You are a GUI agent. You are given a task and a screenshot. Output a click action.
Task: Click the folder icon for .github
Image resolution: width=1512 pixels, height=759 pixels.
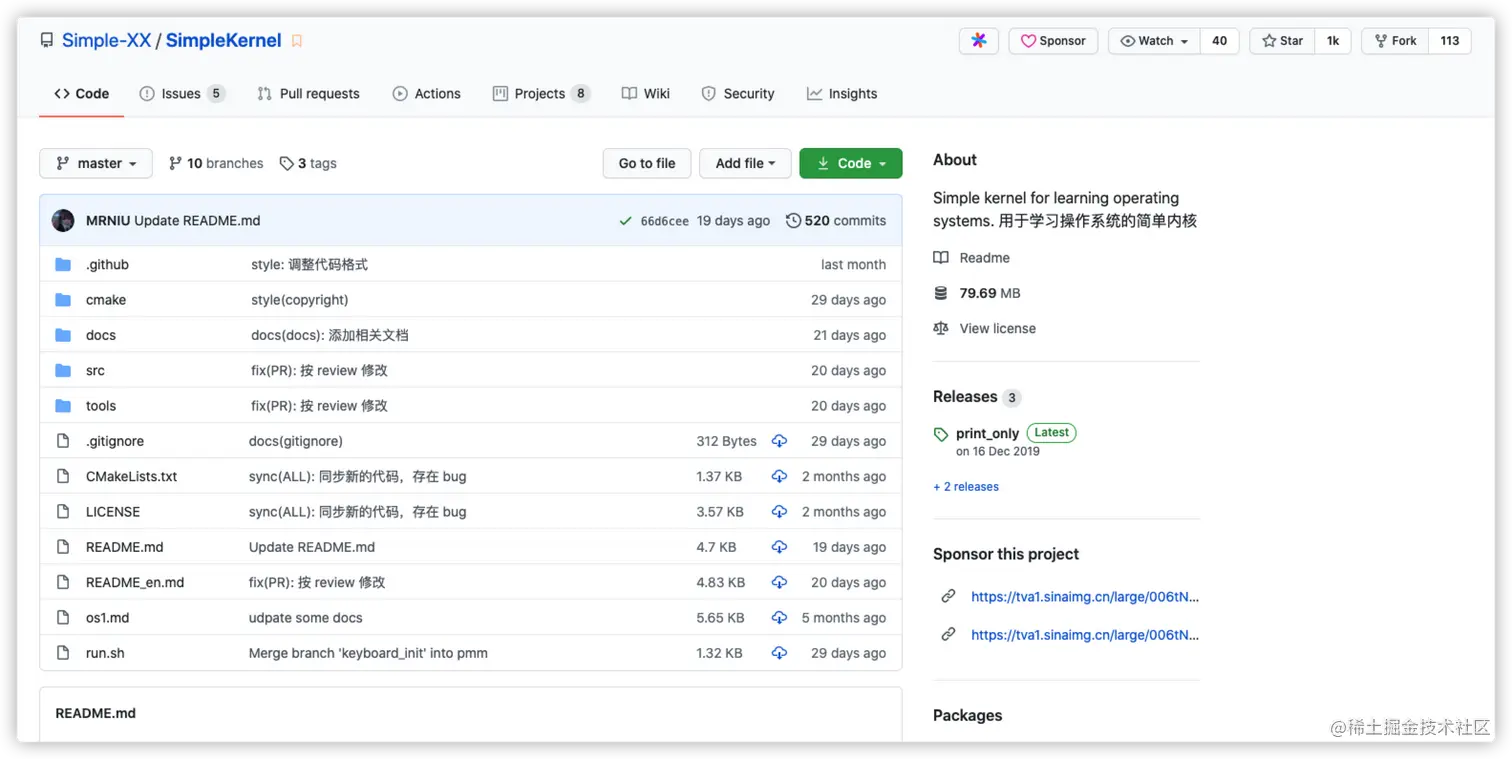point(63,265)
